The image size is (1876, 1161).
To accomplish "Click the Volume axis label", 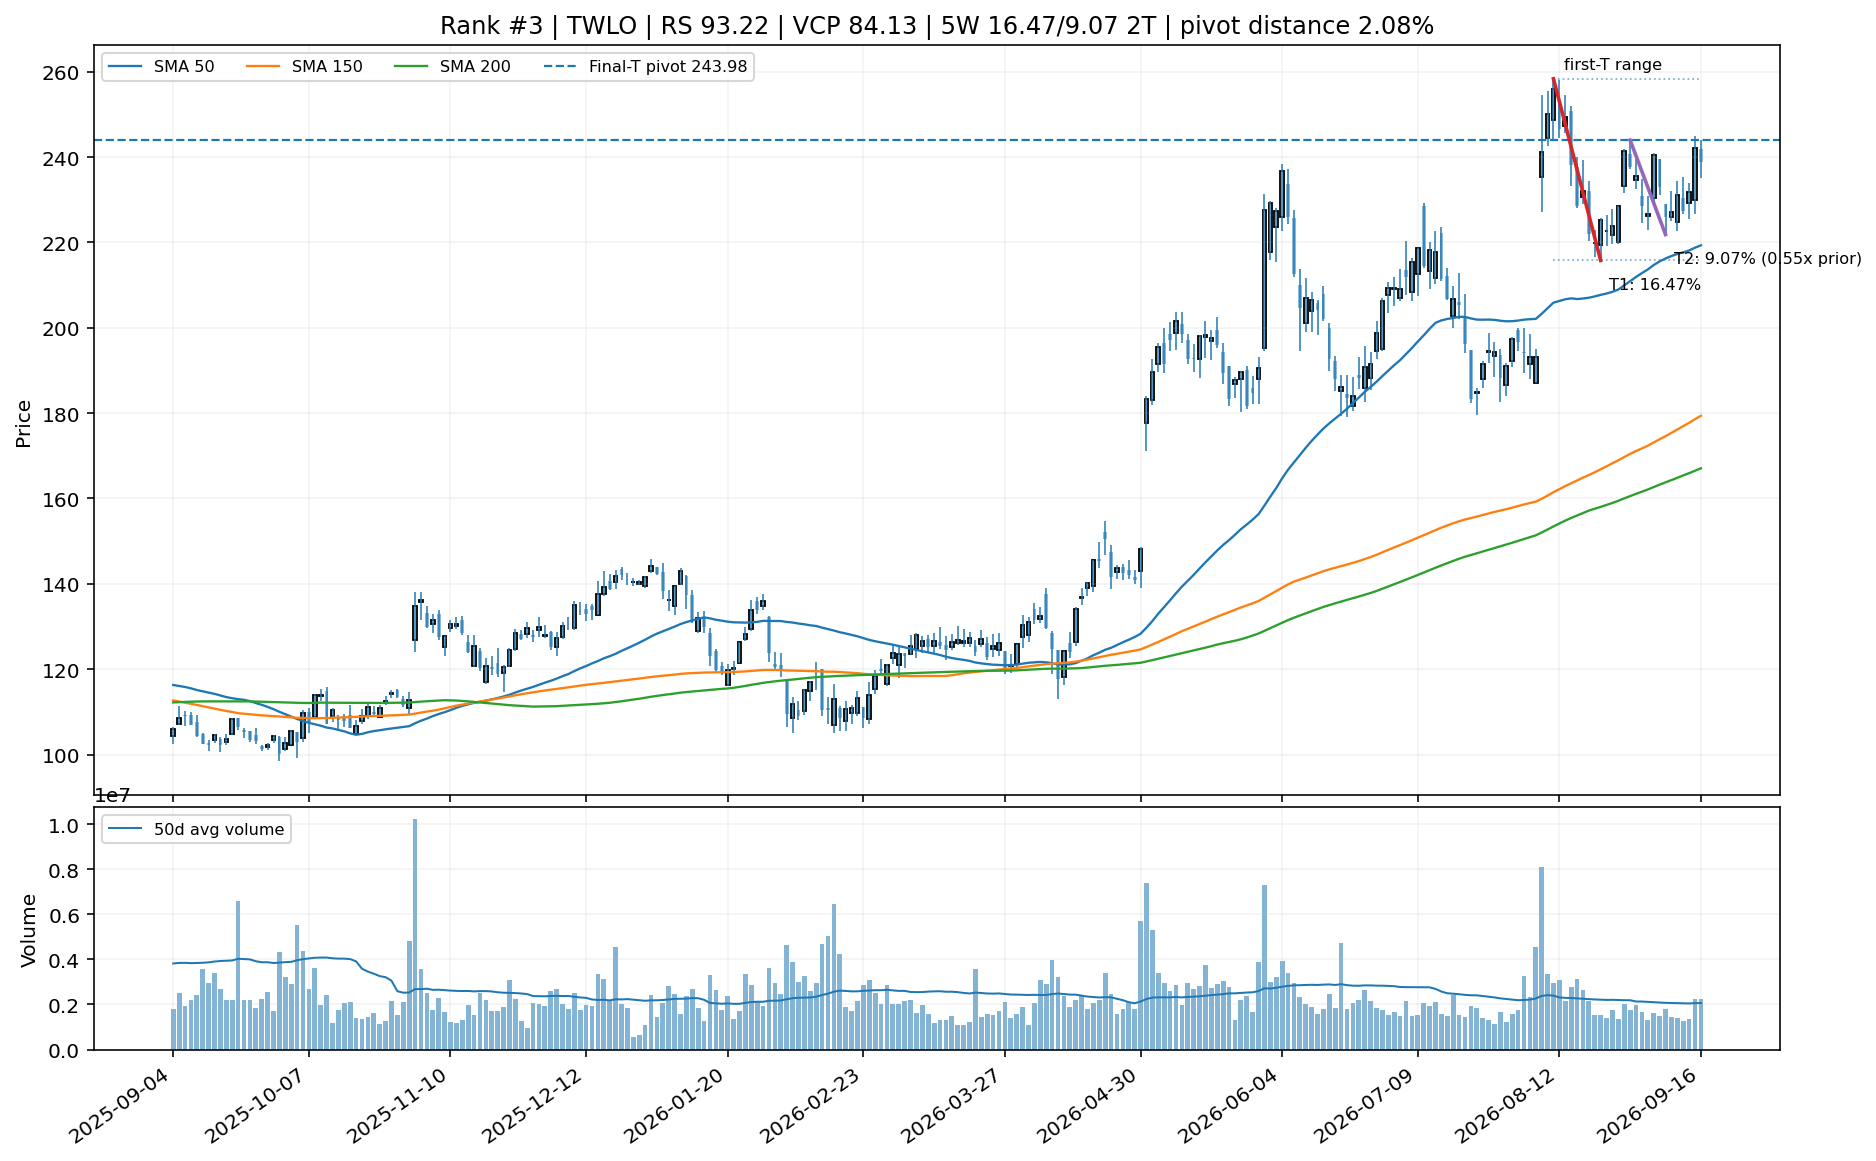I will pyautogui.click(x=28, y=930).
